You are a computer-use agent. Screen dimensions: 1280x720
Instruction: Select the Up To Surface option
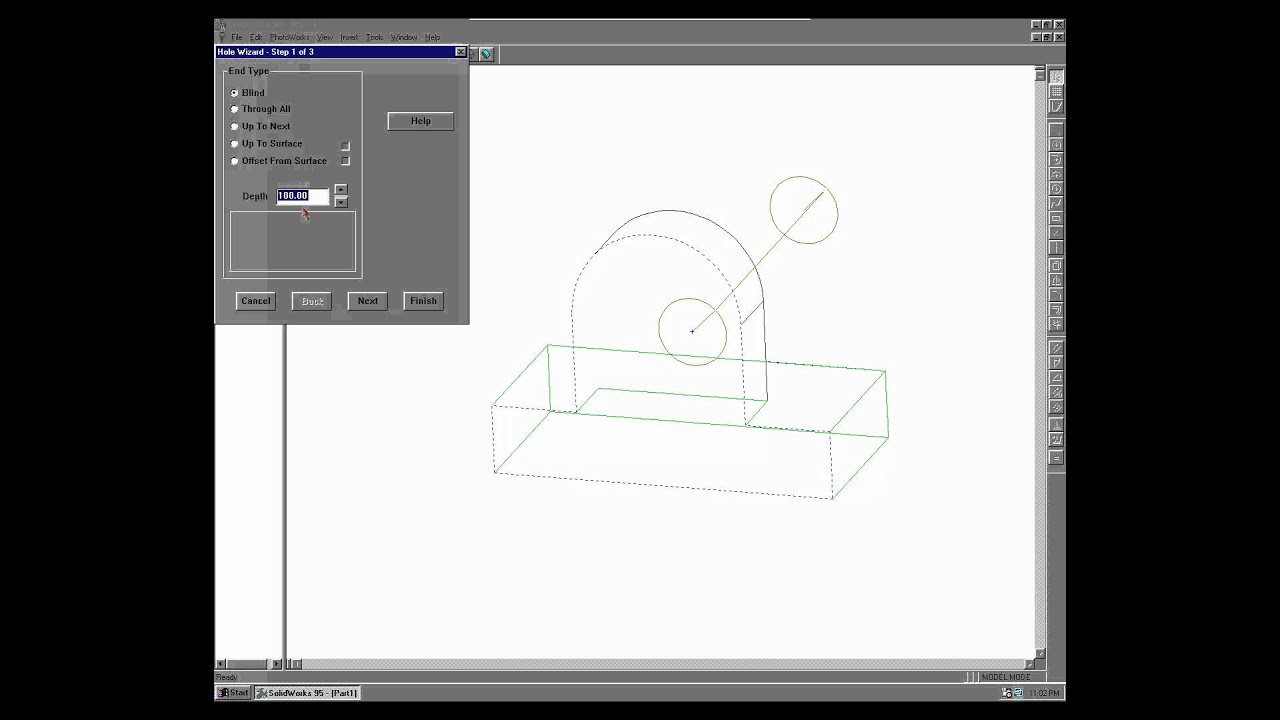point(266,143)
